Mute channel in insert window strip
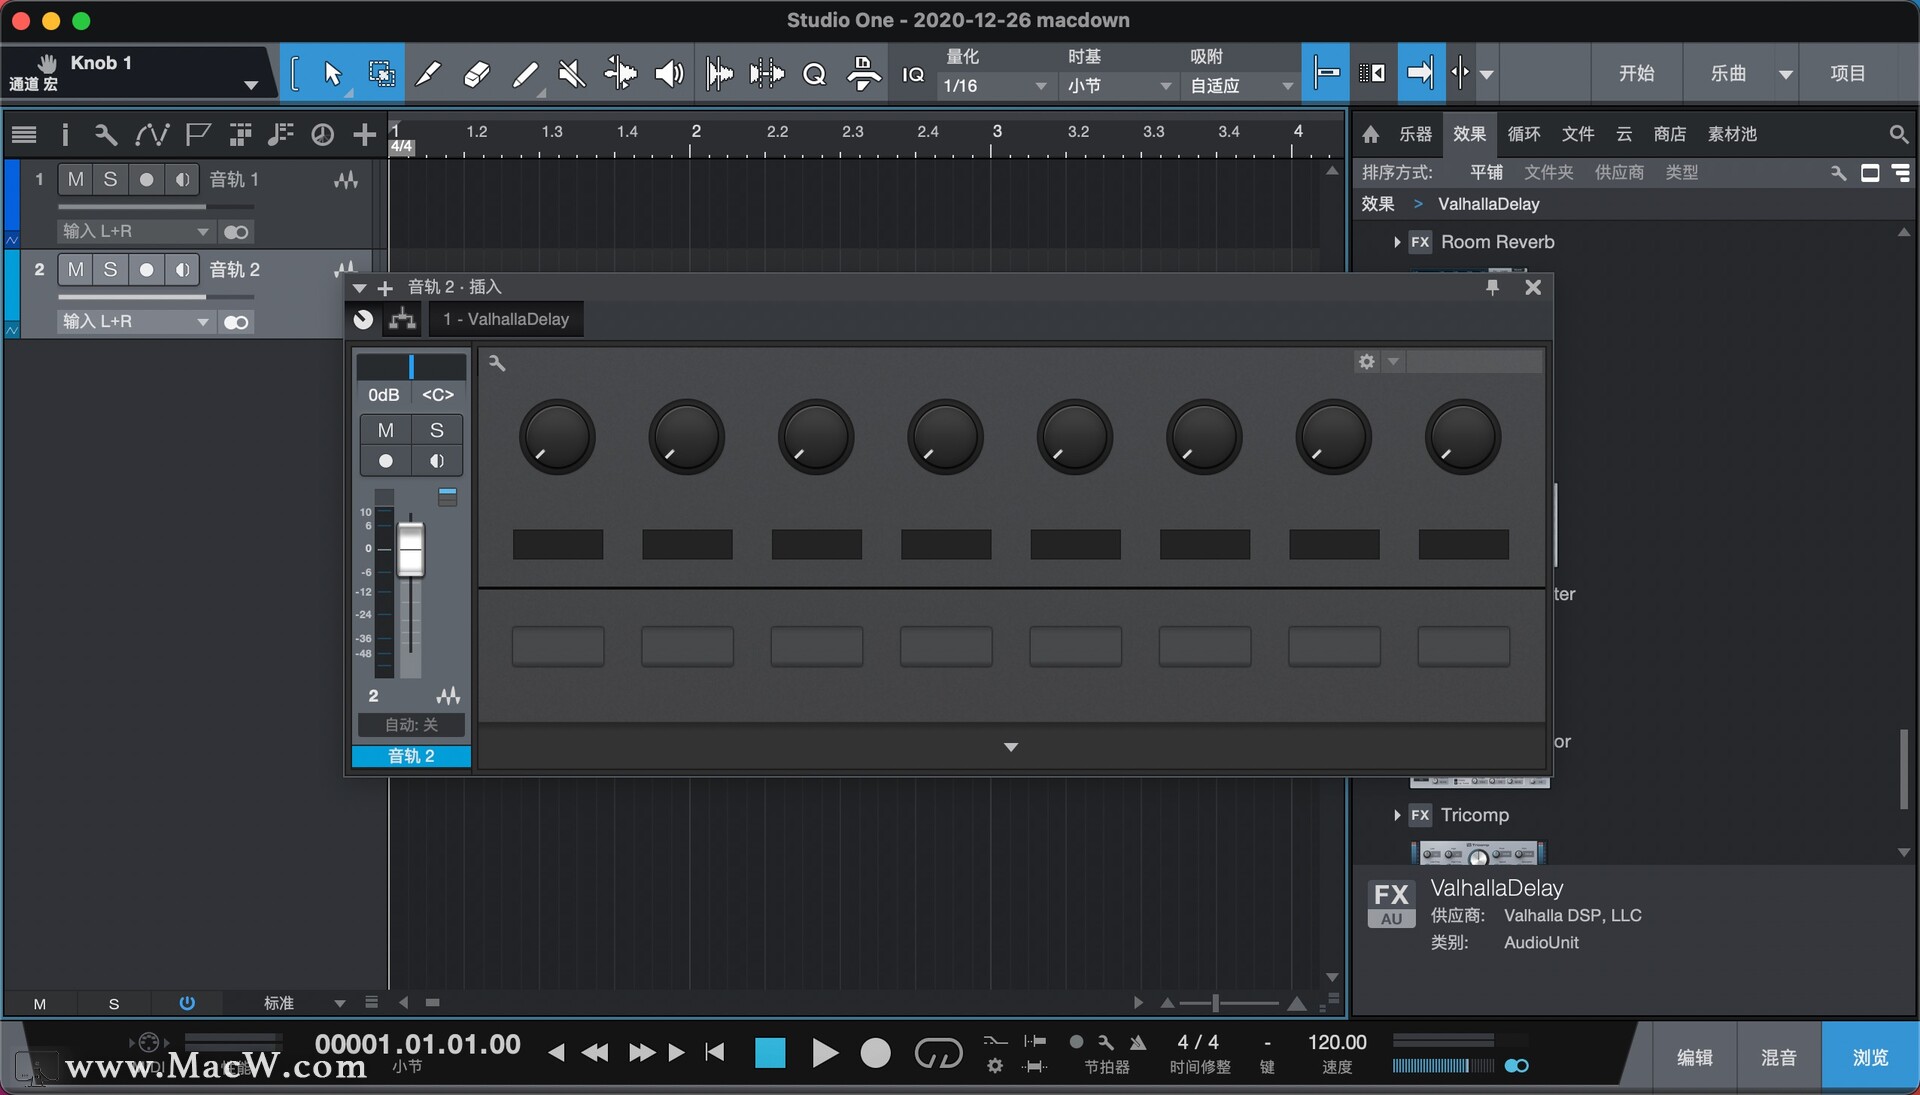The width and height of the screenshot is (1920, 1095). point(385,430)
